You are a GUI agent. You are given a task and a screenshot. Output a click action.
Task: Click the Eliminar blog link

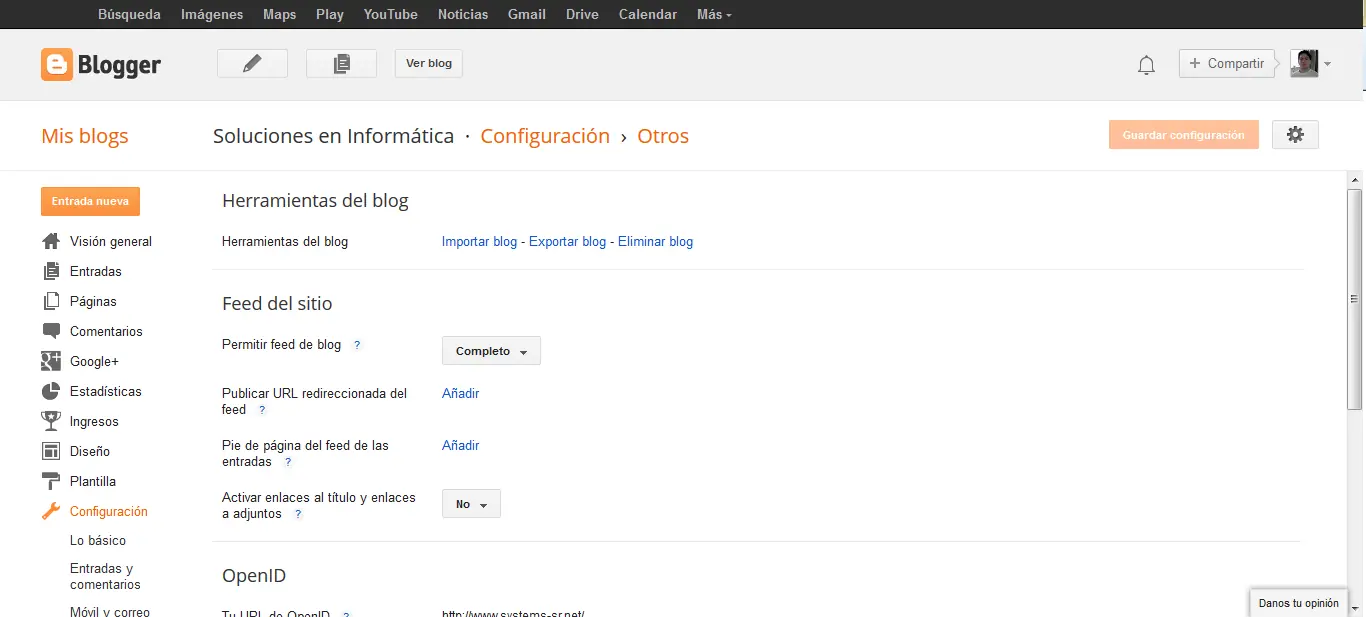(x=655, y=241)
